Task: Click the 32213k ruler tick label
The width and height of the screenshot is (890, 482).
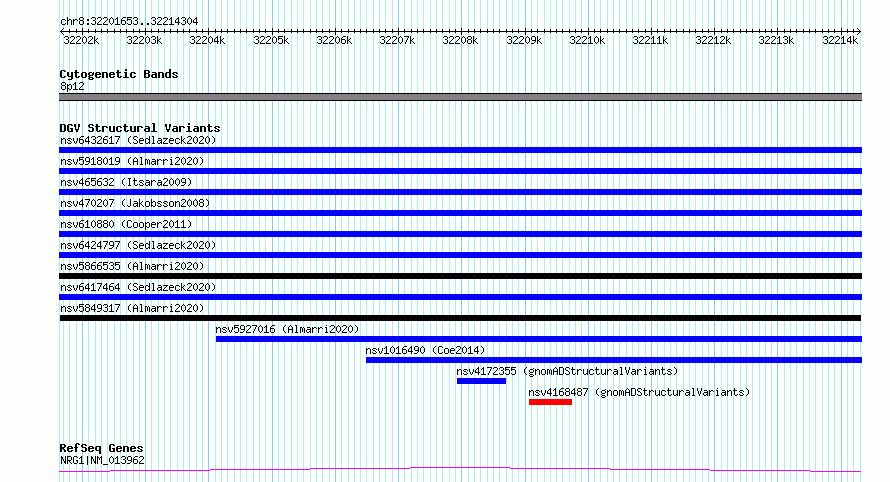Action: pyautogui.click(x=776, y=41)
